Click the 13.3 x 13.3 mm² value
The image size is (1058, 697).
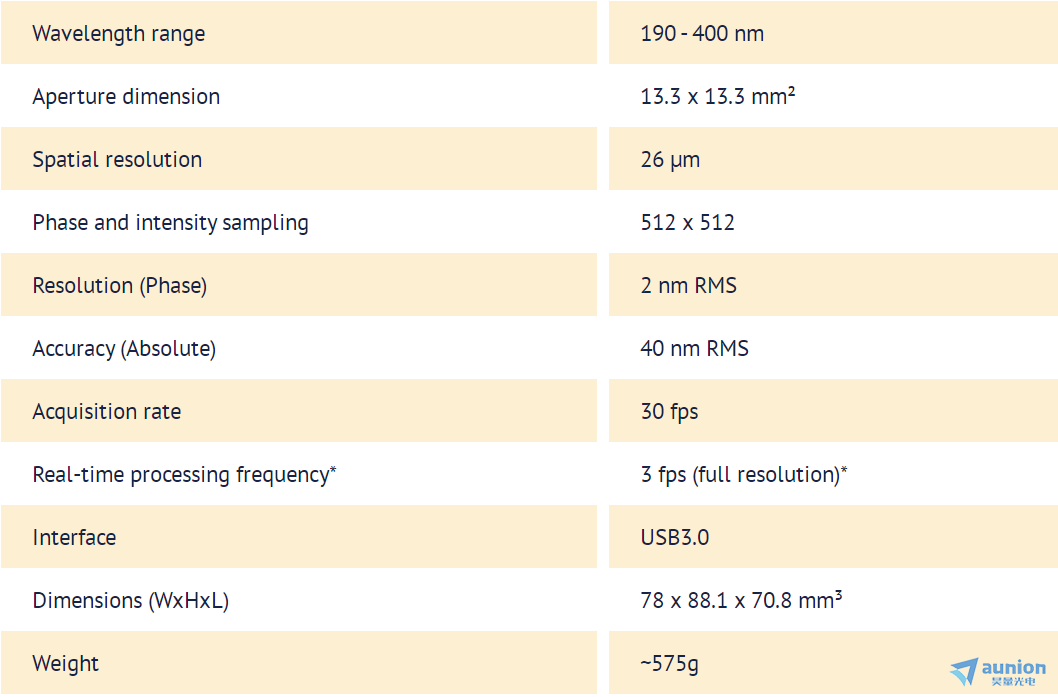[x=718, y=96]
